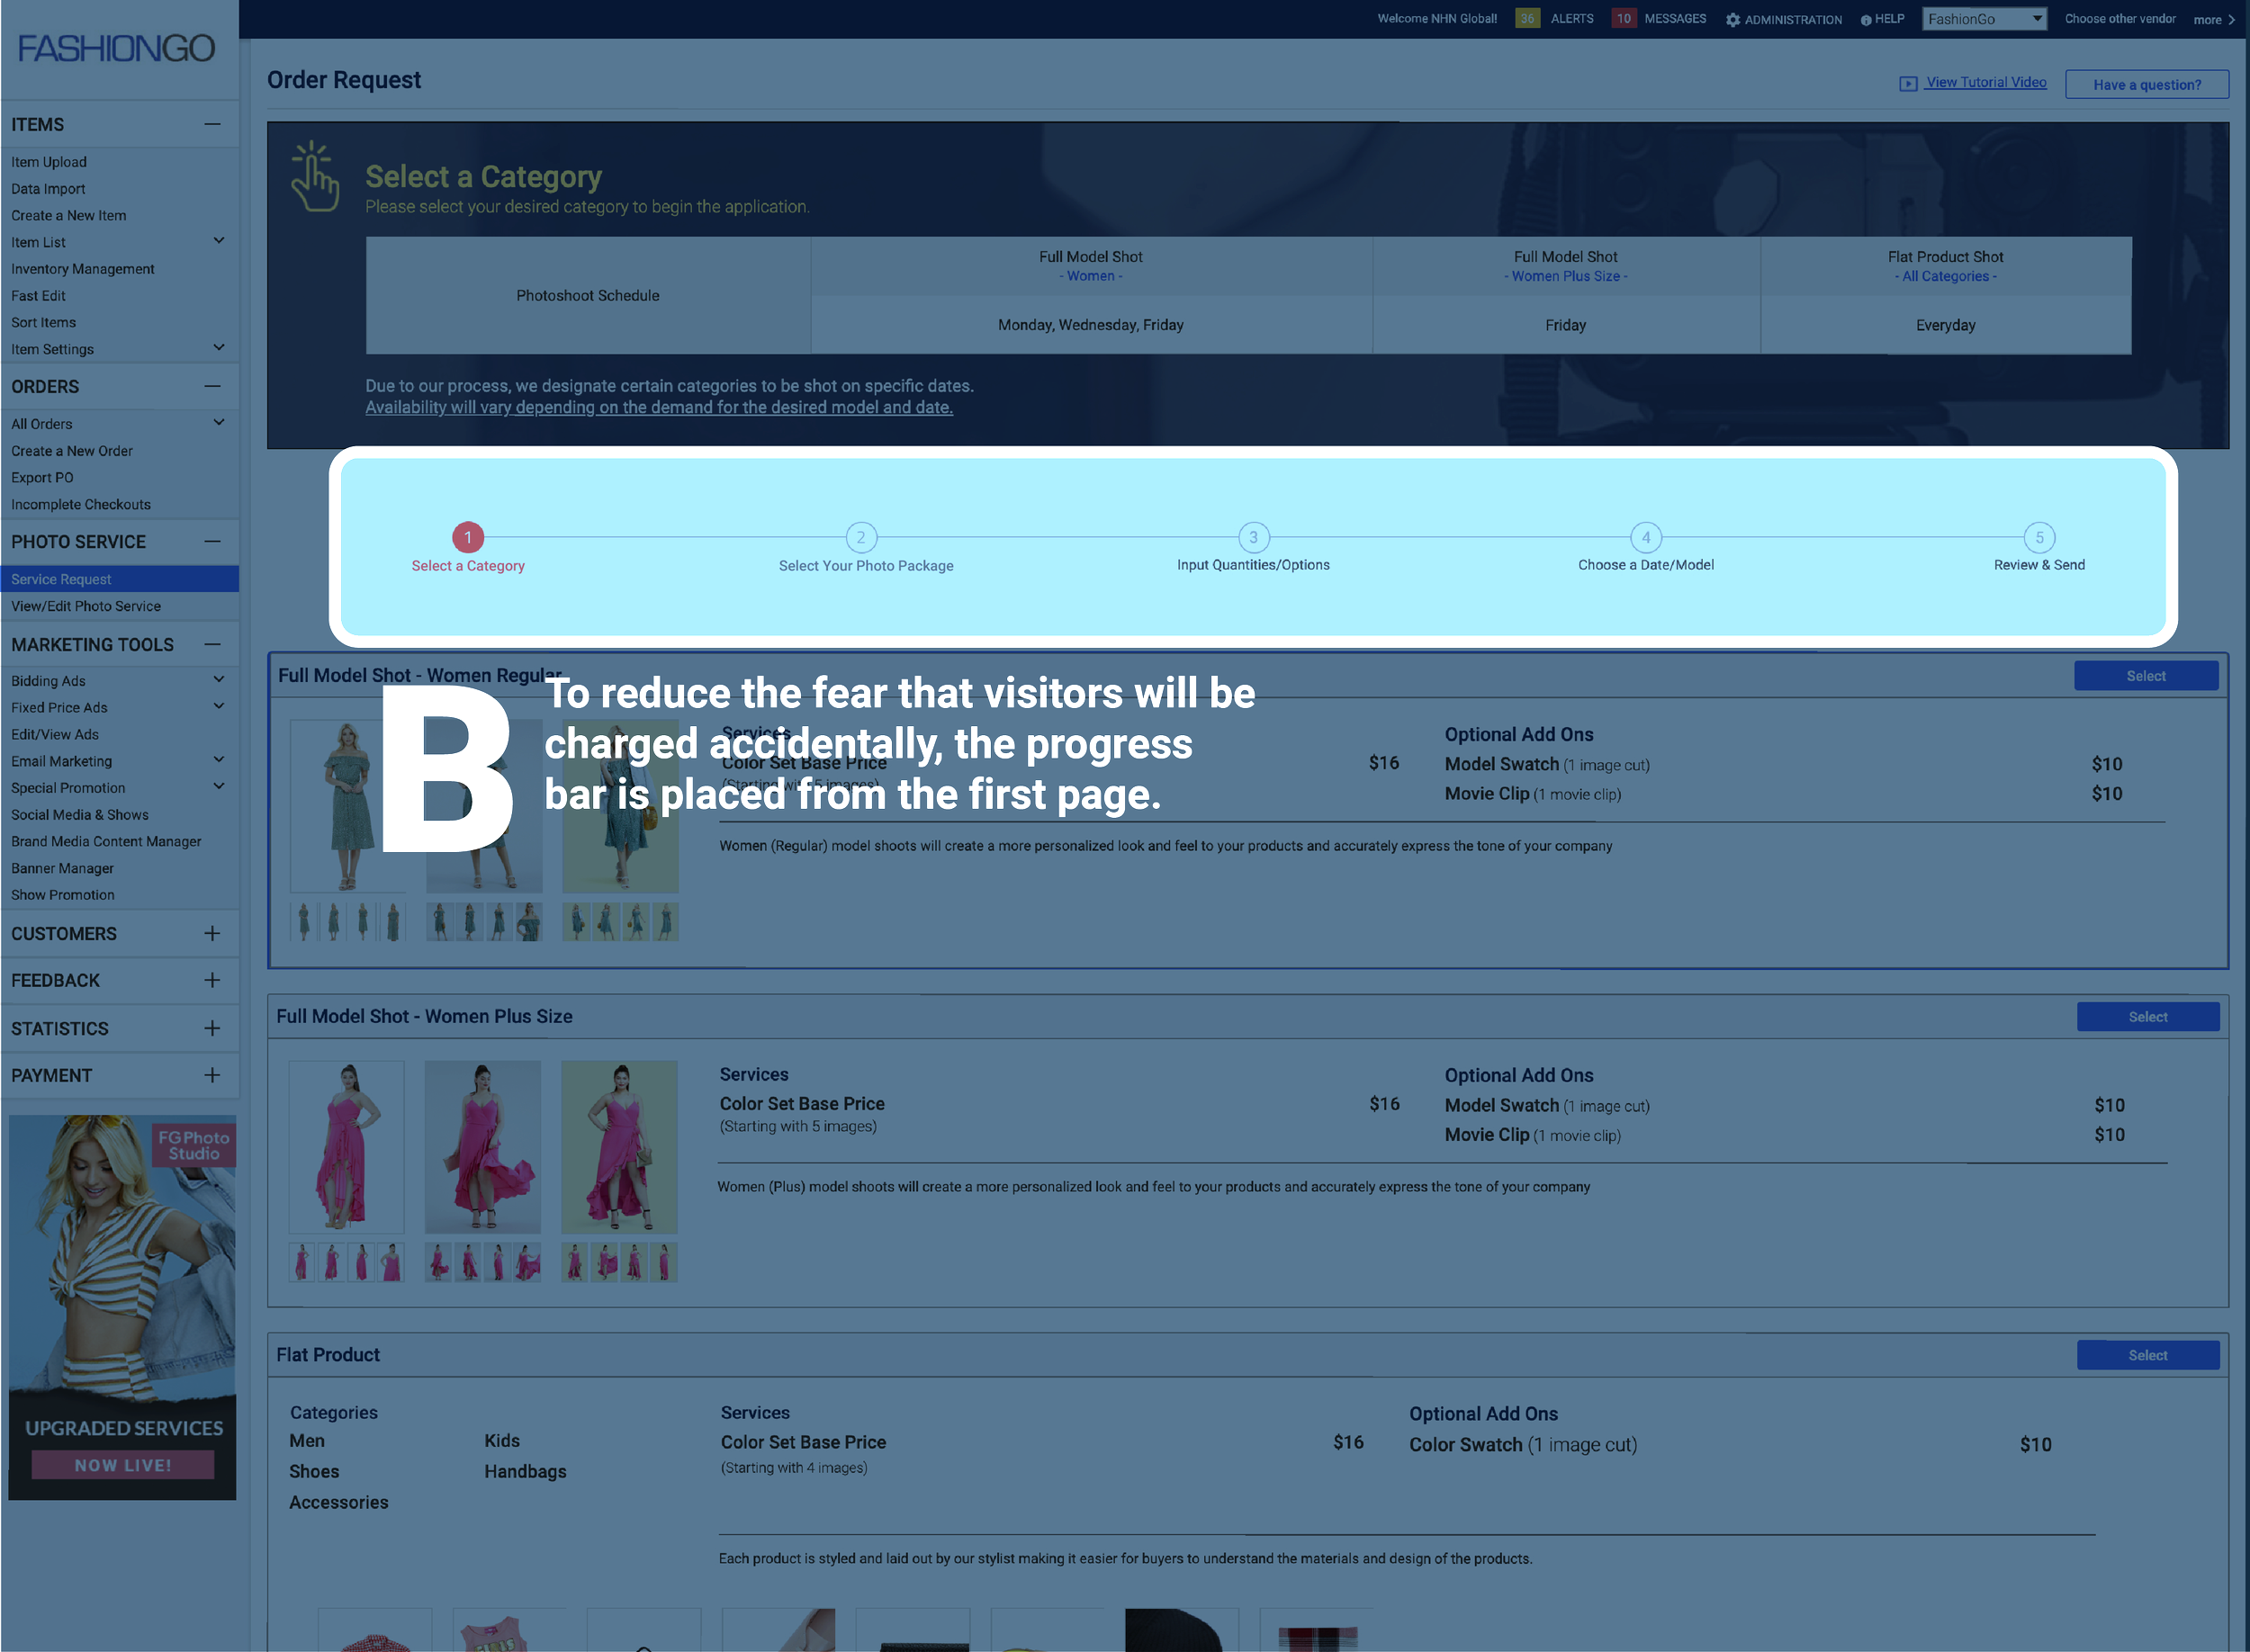The image size is (2250, 1652).
Task: Click the alerts count badge
Action: (x=1527, y=19)
